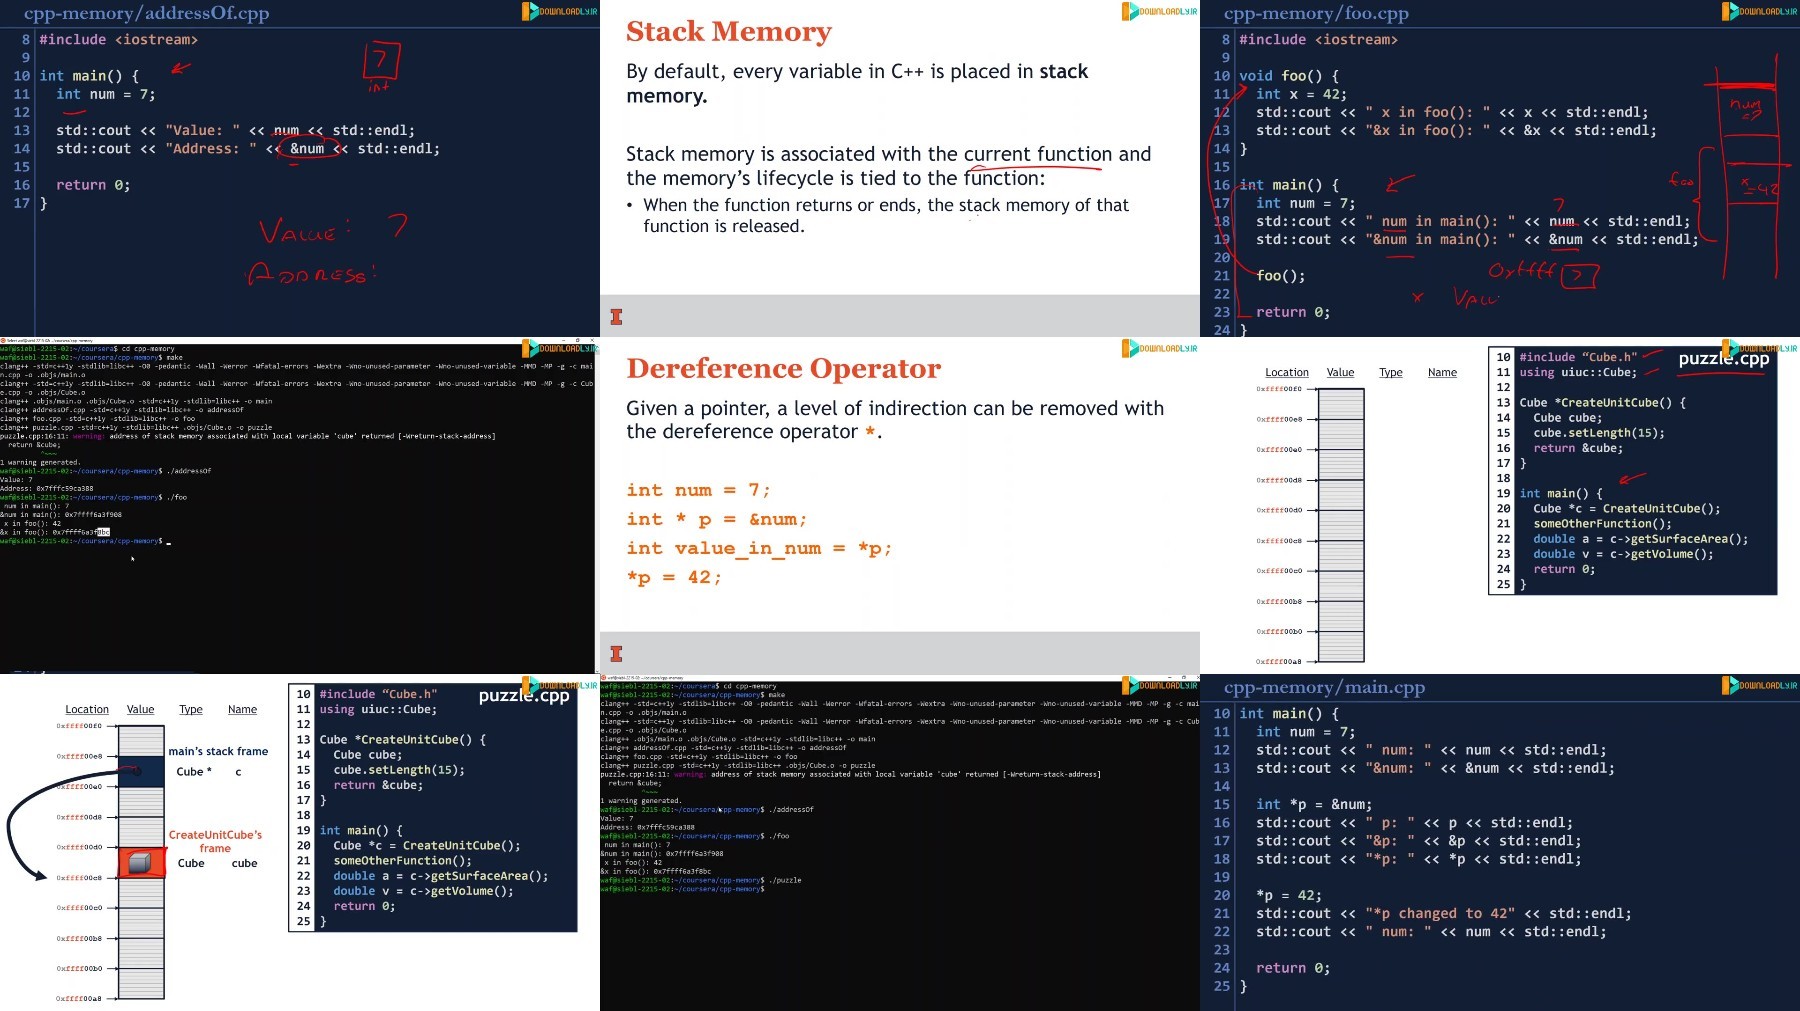1800x1011 pixels.
Task: Click the Illinois I logo on Dereference Operator slide
Action: pyautogui.click(x=616, y=654)
